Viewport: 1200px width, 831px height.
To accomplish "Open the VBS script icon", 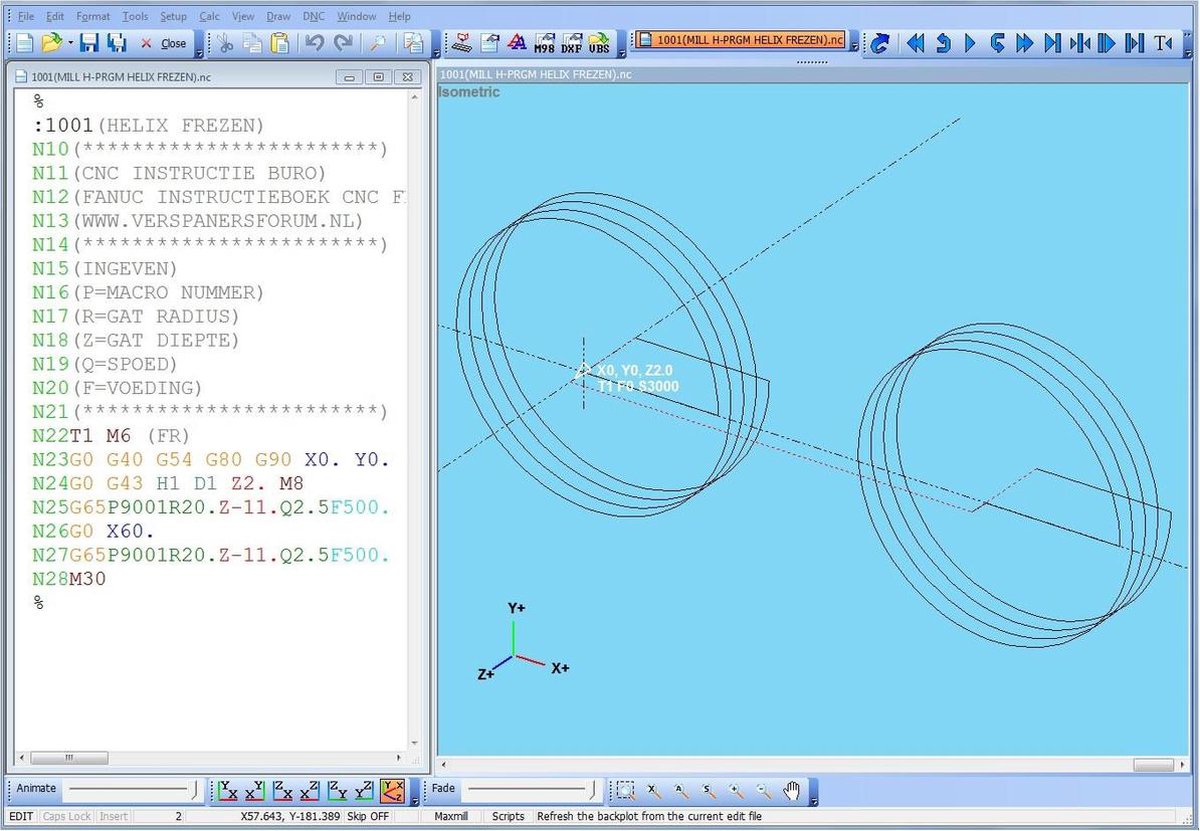I will pos(600,43).
